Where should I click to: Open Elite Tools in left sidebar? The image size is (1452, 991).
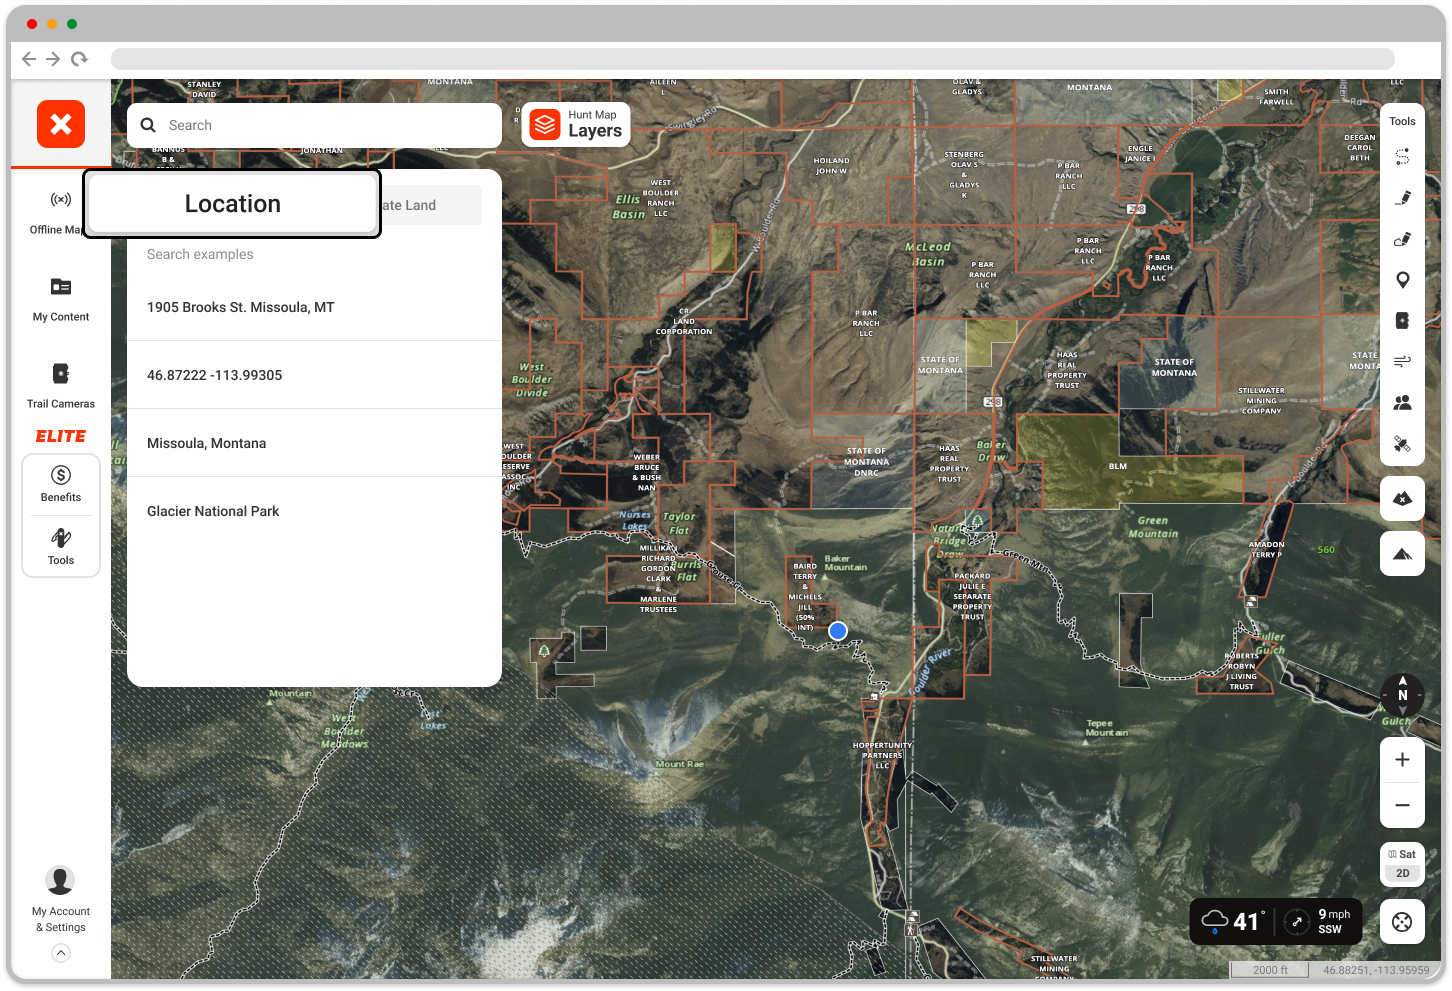tap(61, 547)
